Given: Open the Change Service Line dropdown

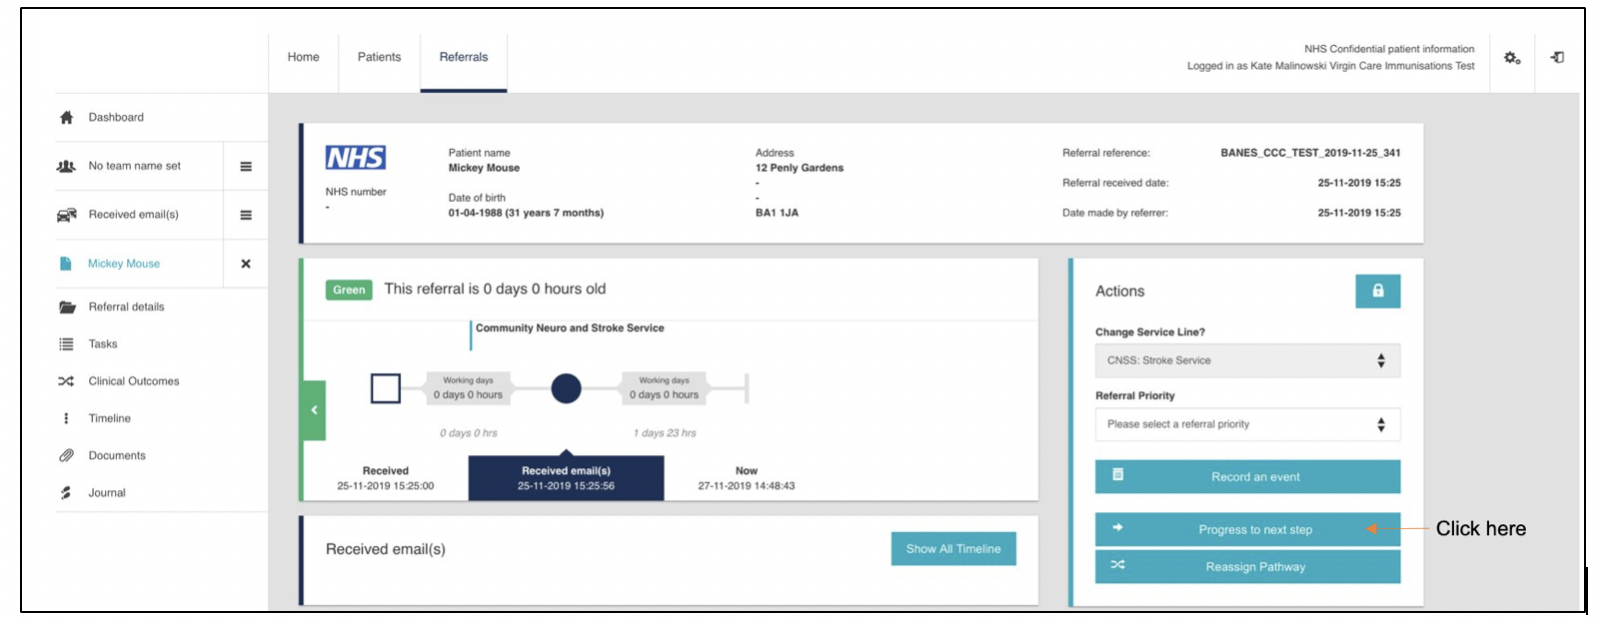Looking at the screenshot, I should pos(1246,361).
